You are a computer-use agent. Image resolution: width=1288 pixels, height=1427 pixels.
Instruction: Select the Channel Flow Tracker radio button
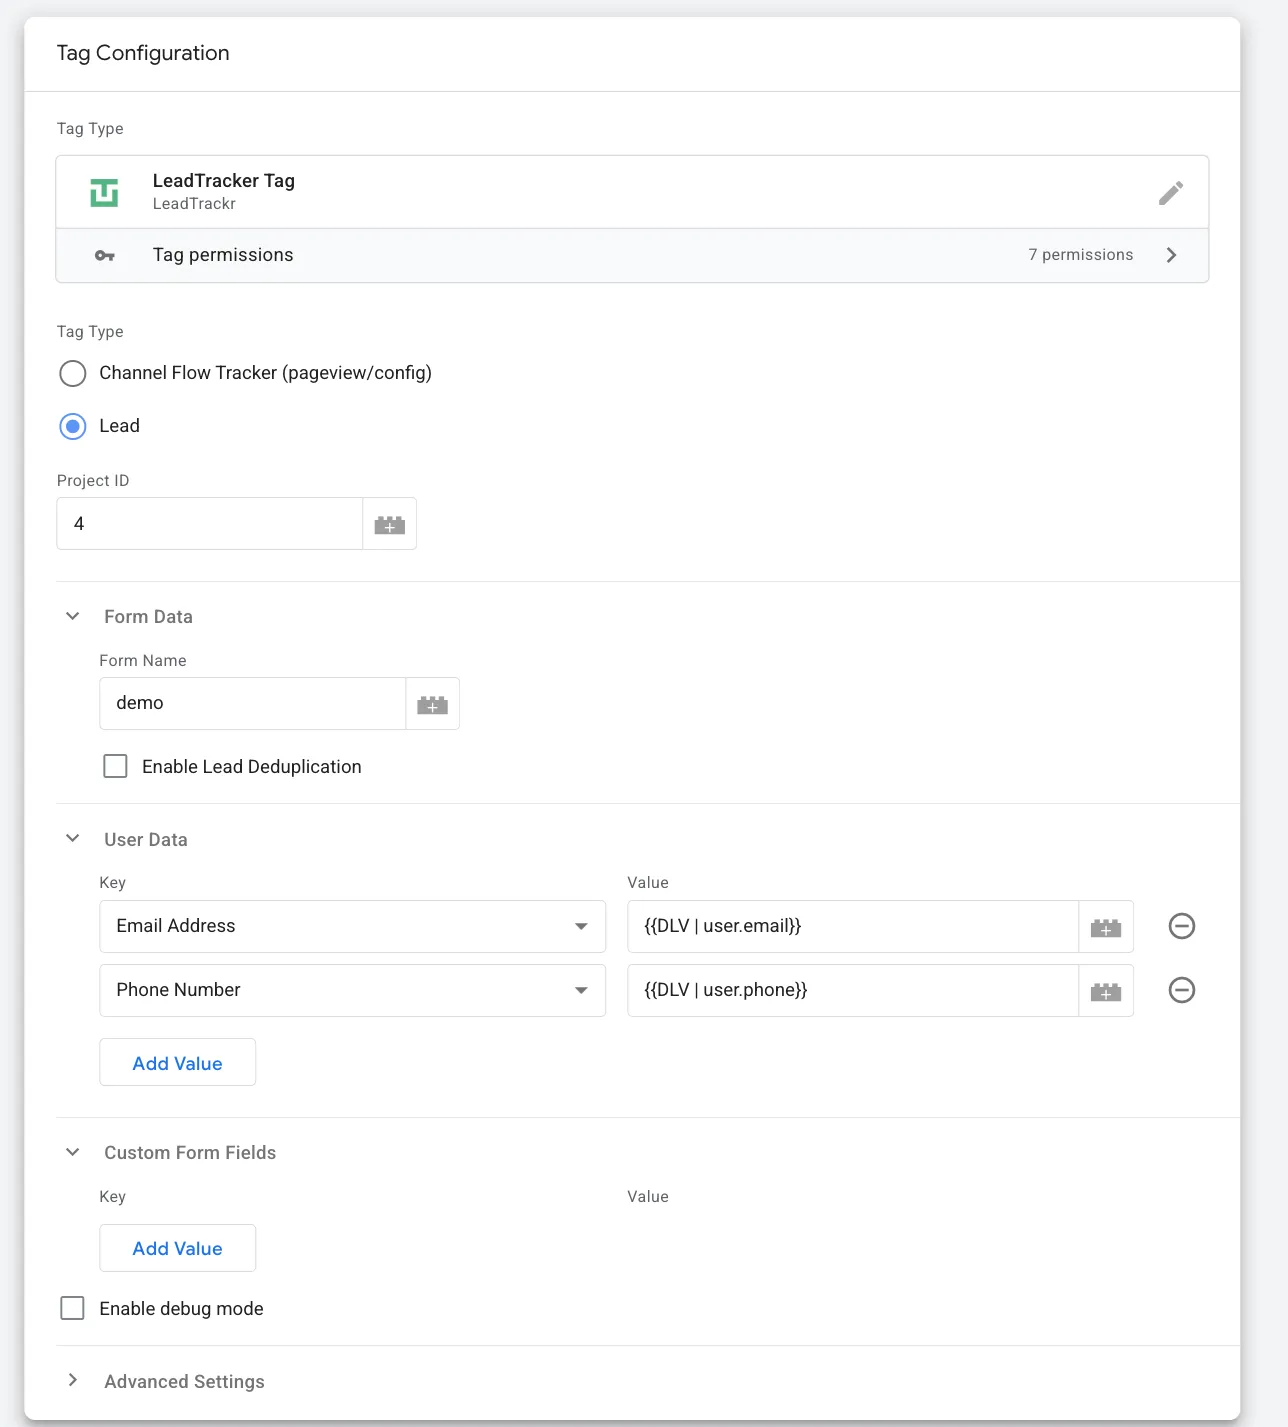(x=72, y=373)
